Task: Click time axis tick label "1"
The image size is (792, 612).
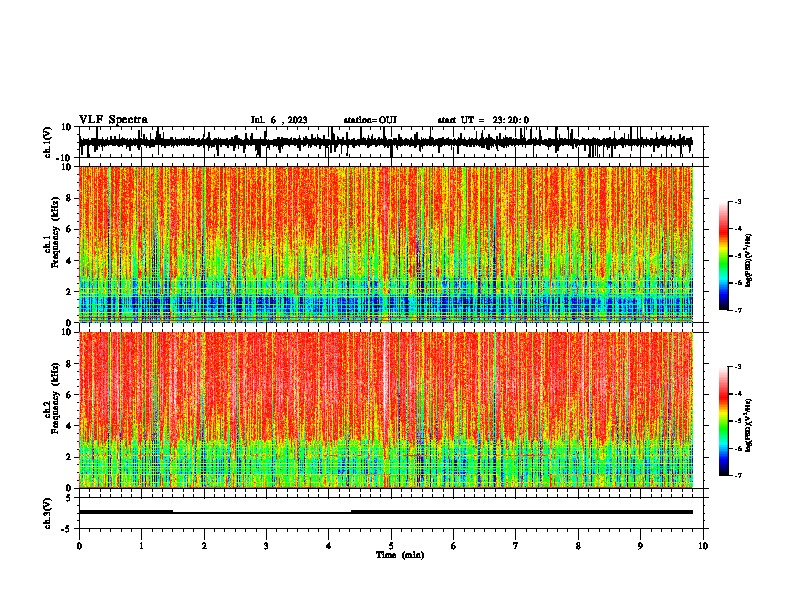Action: [x=141, y=546]
